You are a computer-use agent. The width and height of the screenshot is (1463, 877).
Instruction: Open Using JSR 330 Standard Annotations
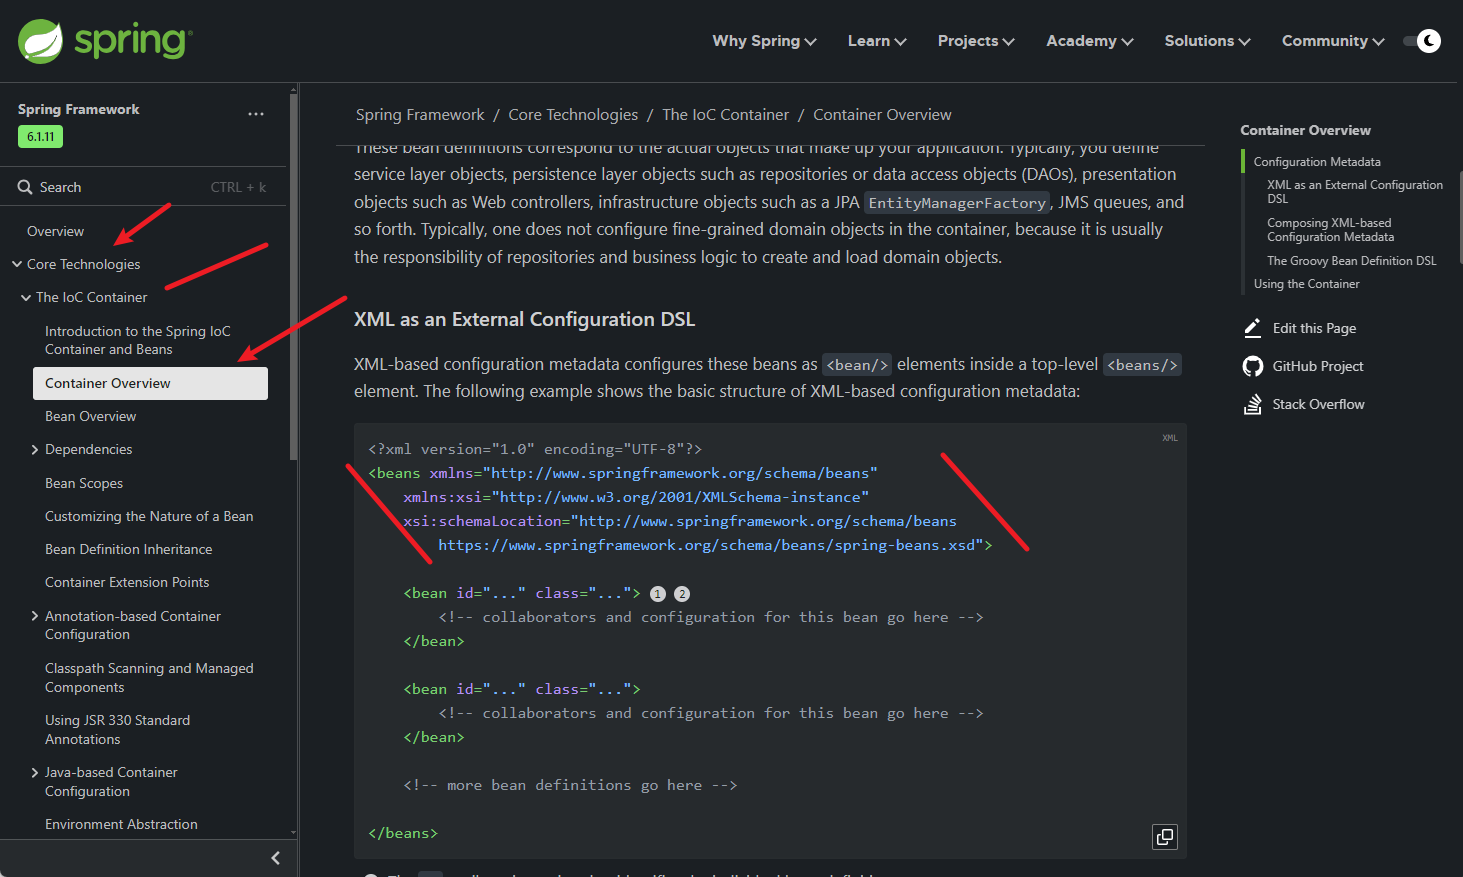117,729
